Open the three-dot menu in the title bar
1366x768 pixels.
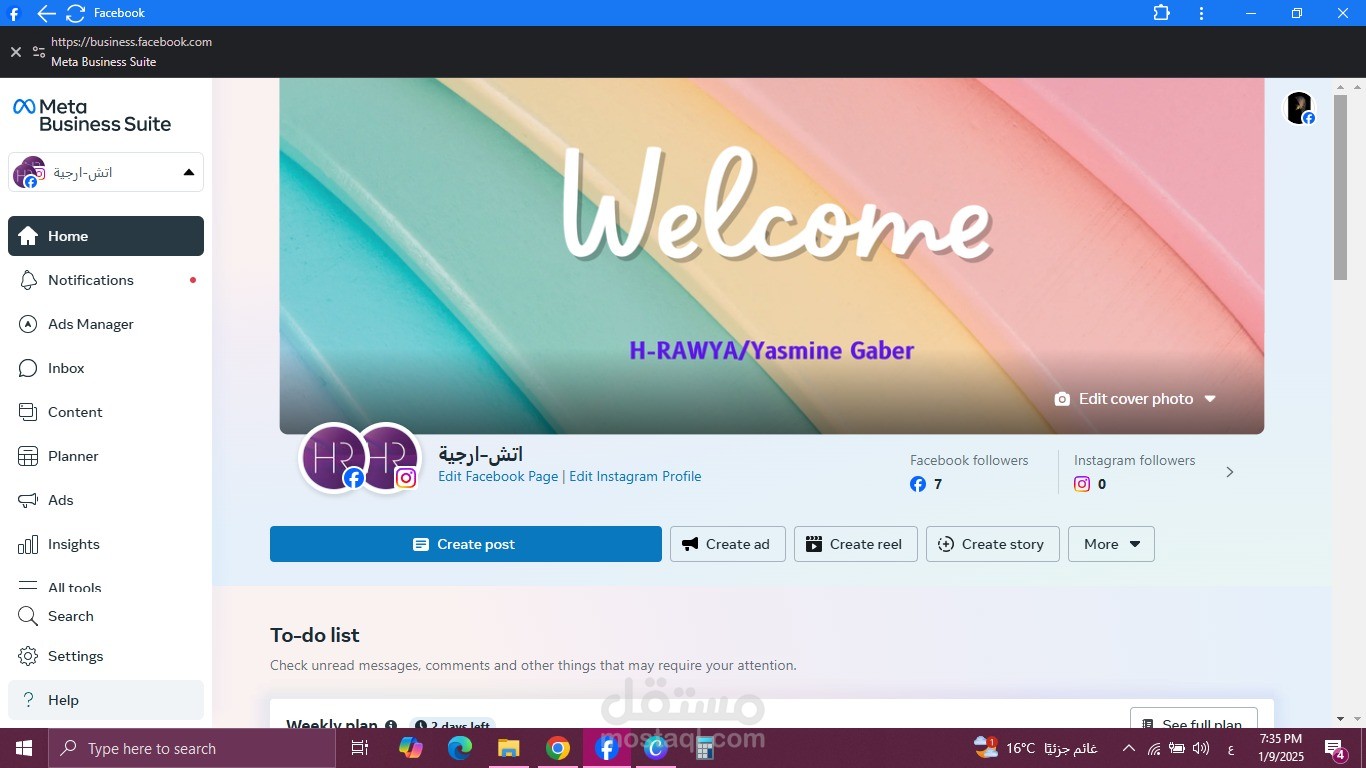click(1201, 13)
